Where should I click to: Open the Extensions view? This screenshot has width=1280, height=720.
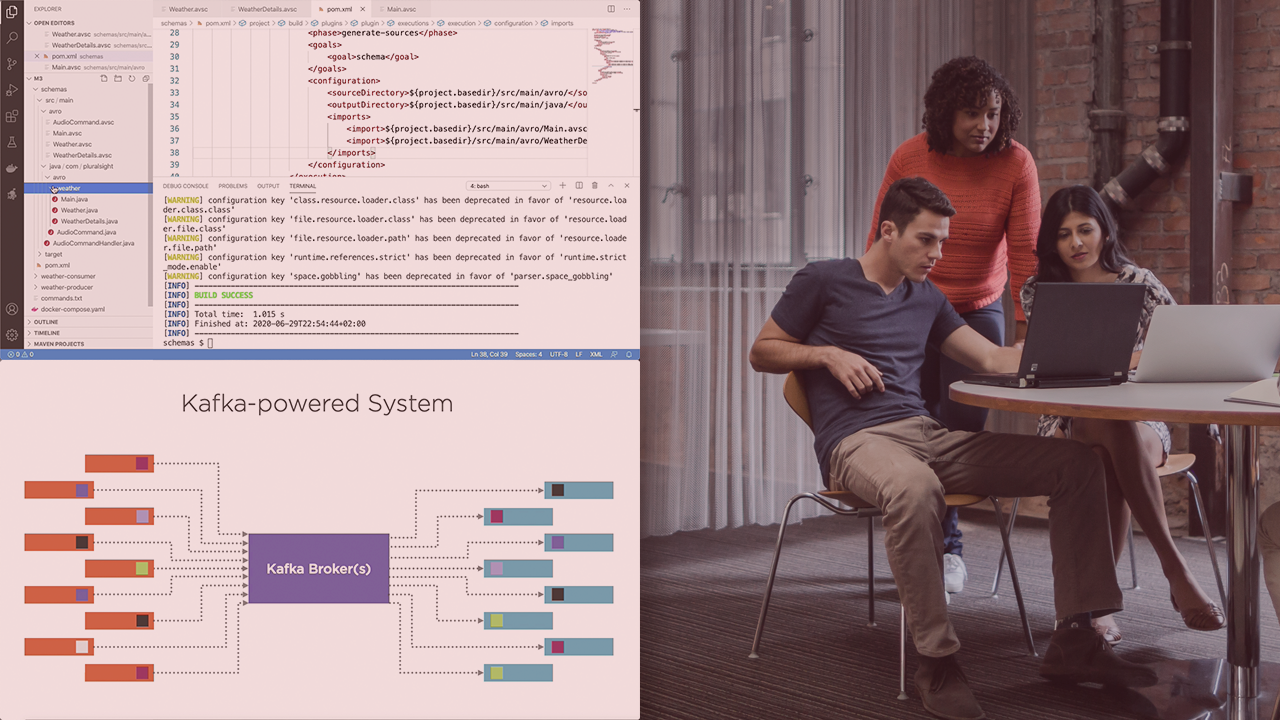12,116
